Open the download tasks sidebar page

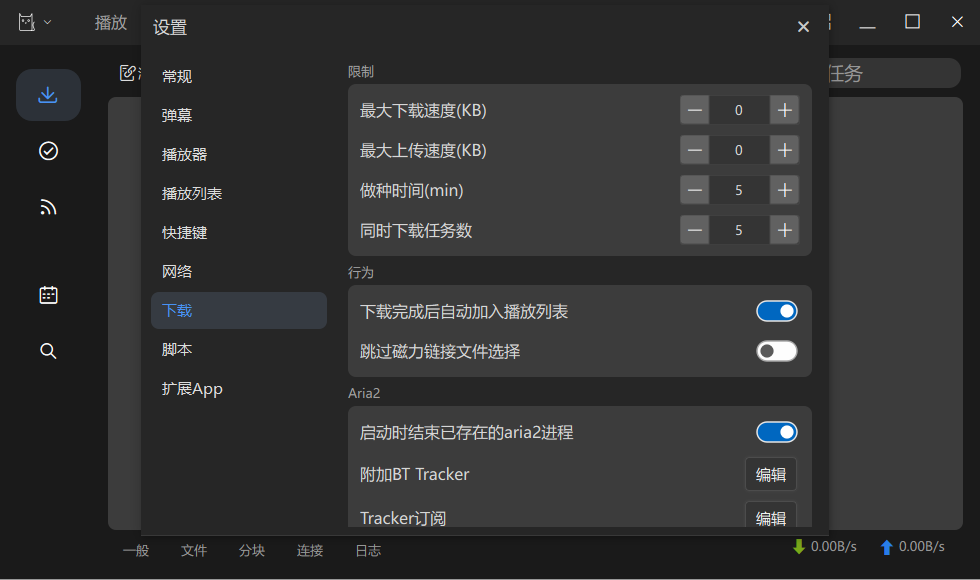[x=48, y=95]
